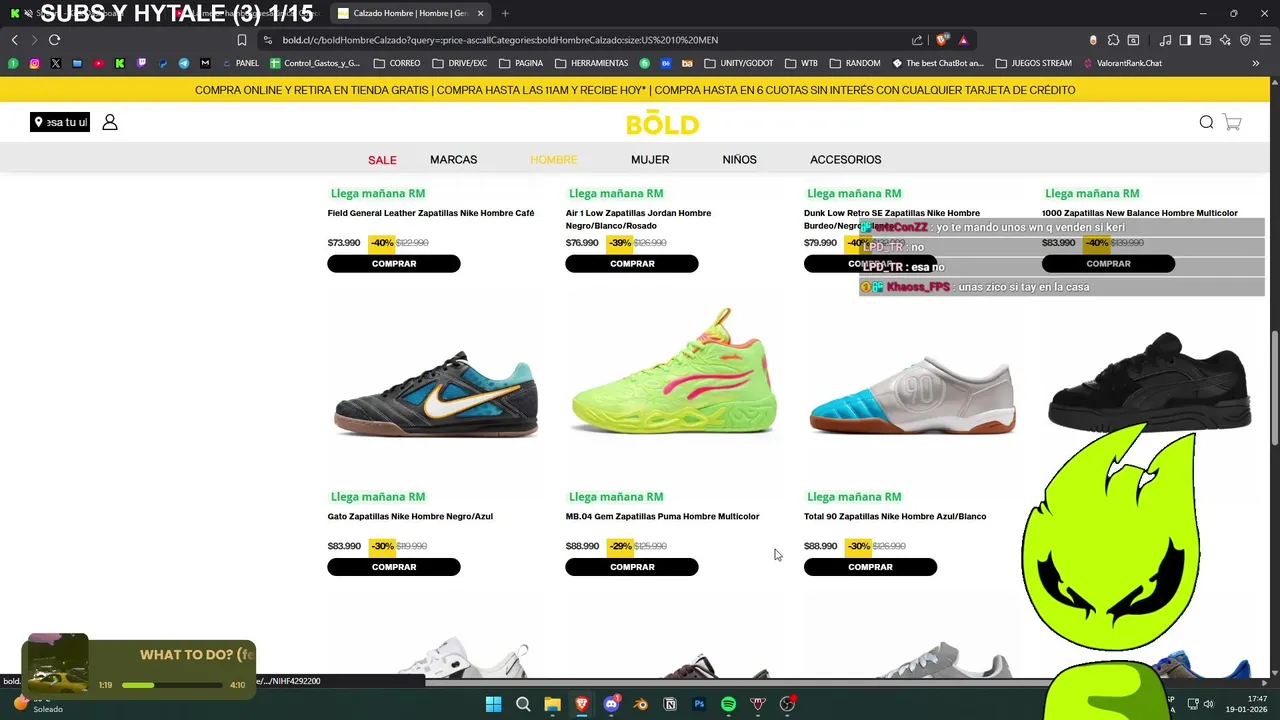Screen dimensions: 1280x720
Task: Open the Instagram bookmark icon
Action: [34, 63]
